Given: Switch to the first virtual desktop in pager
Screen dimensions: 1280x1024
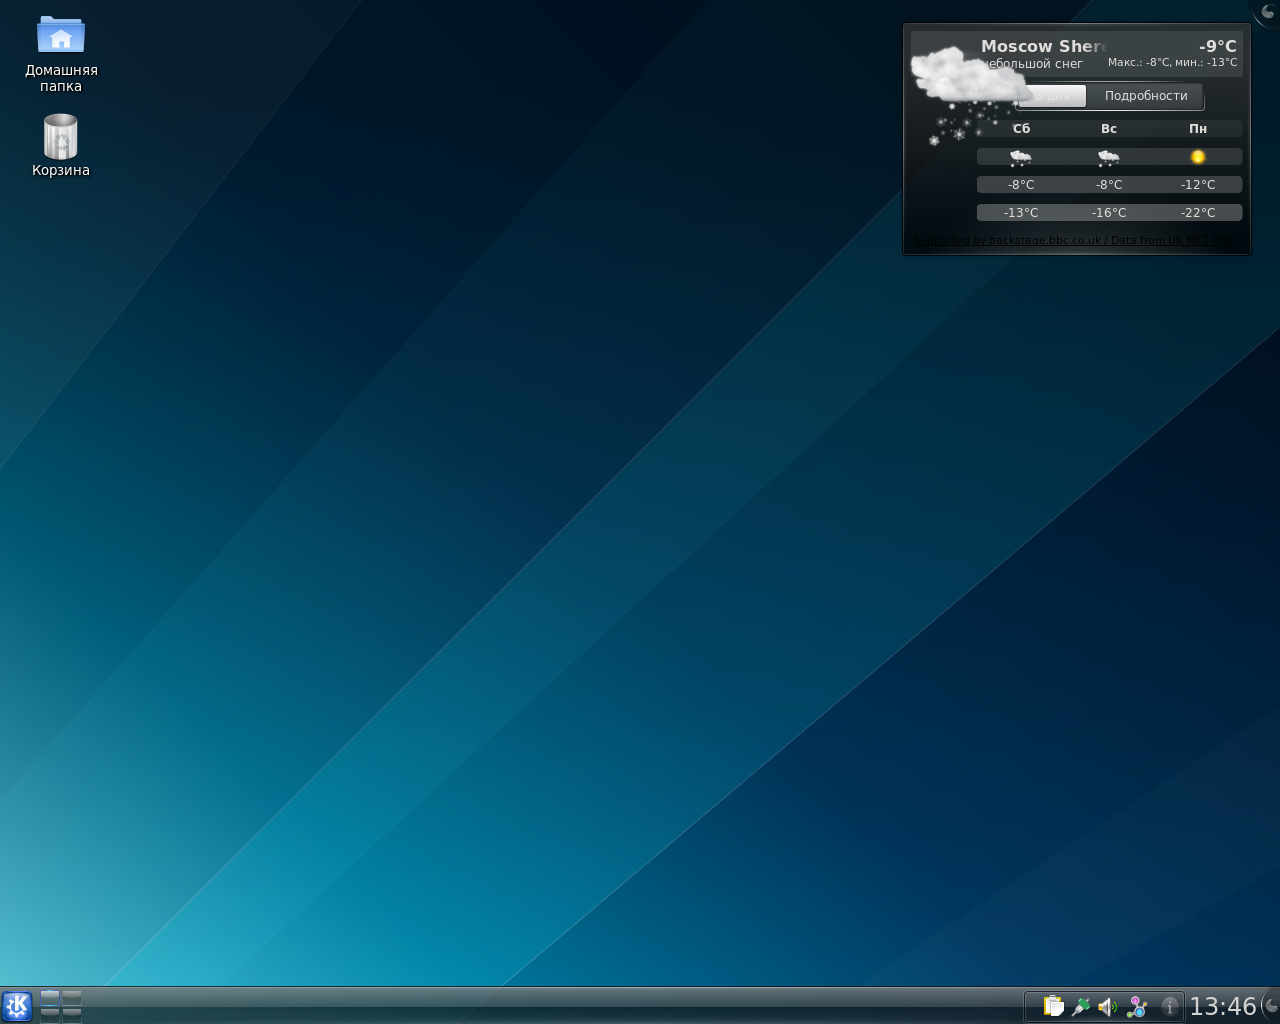Looking at the screenshot, I should (50, 997).
